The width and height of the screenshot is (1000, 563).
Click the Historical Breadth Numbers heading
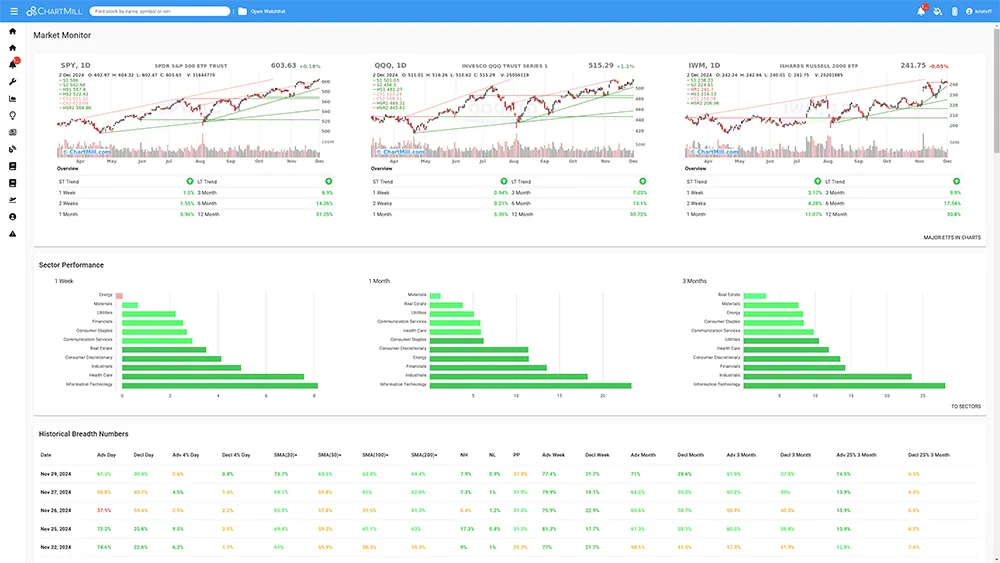pos(84,434)
